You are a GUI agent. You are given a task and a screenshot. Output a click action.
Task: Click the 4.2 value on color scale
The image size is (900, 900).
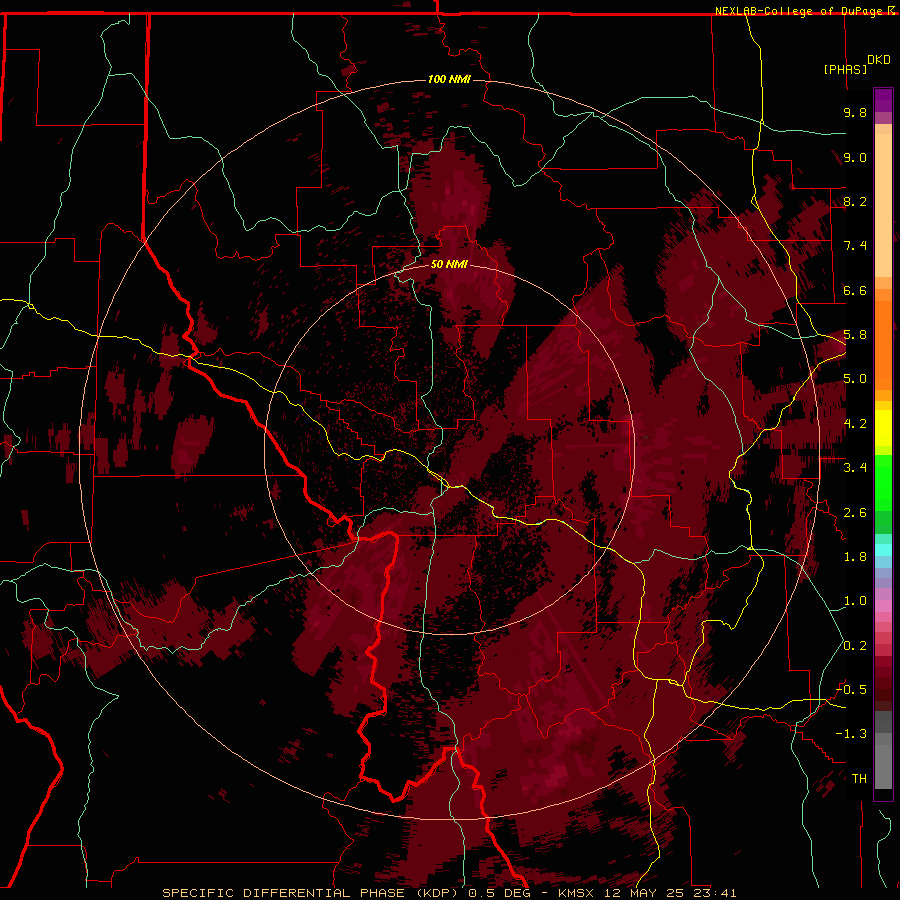[x=855, y=424]
